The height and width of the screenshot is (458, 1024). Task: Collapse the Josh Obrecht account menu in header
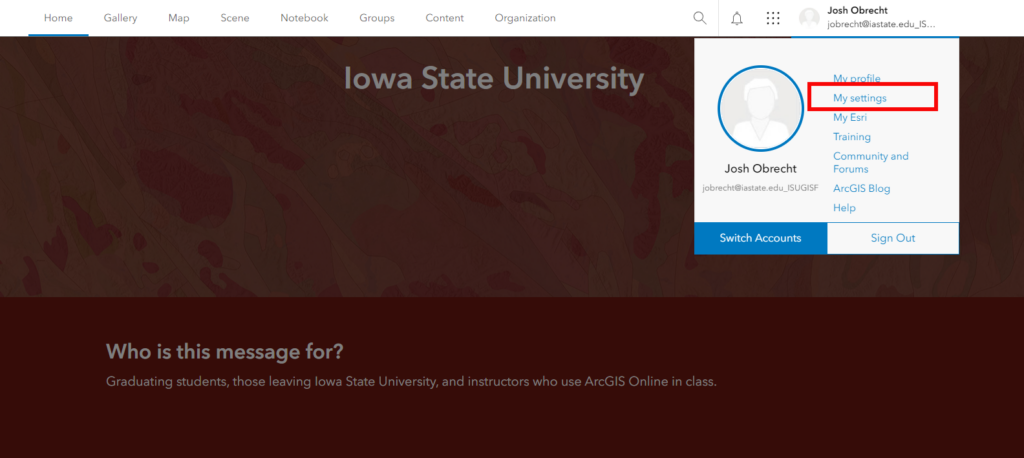(x=875, y=18)
